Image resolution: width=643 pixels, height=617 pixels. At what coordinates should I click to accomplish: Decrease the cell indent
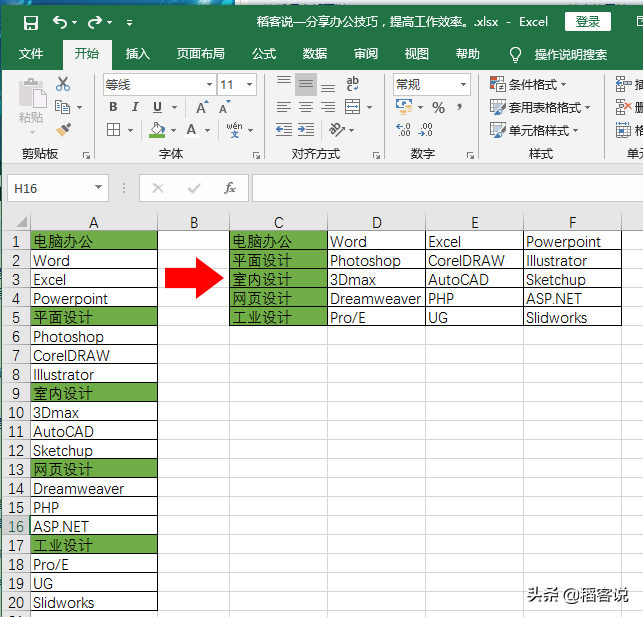(284, 130)
